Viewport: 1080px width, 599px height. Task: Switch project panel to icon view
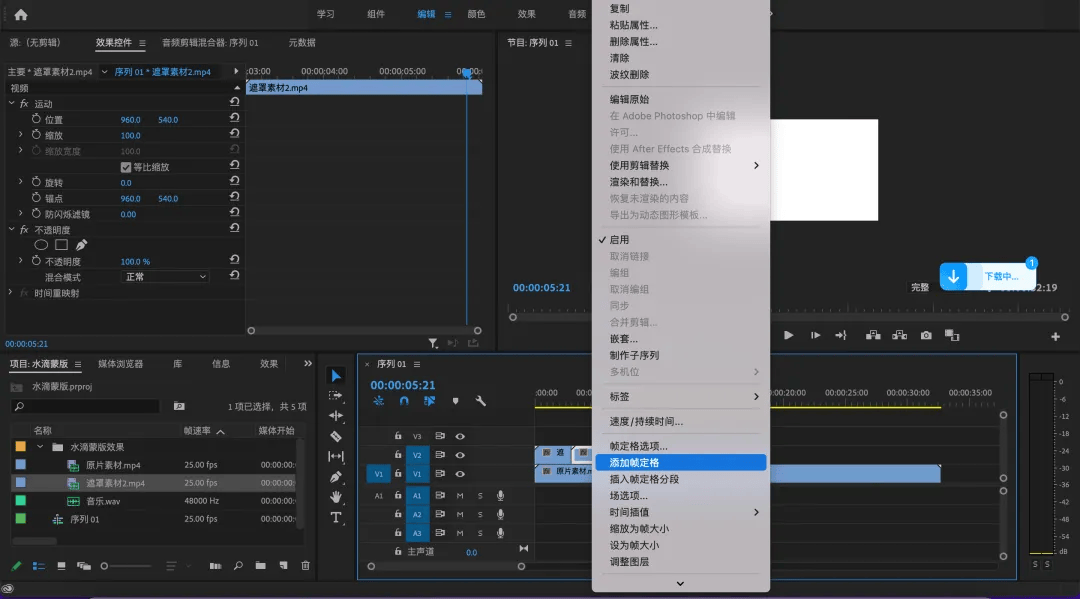click(x=61, y=566)
